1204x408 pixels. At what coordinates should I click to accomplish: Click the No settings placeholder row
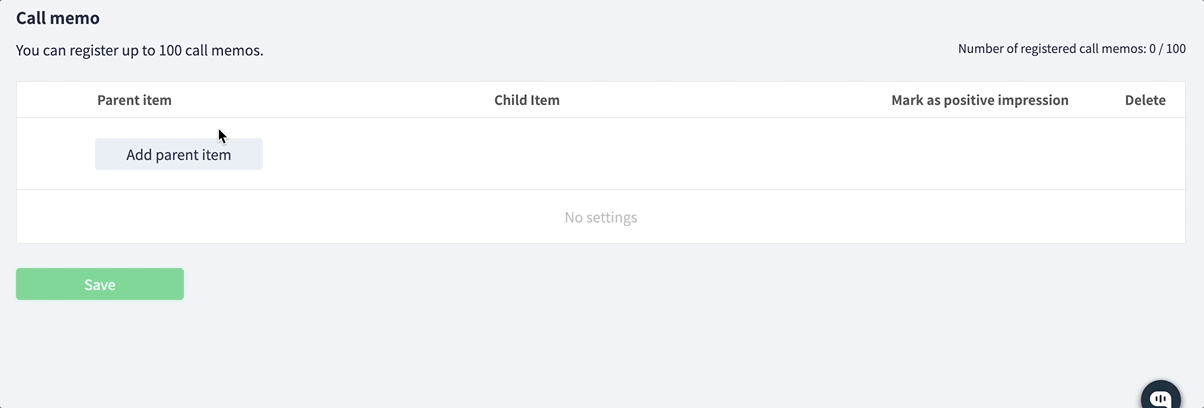coord(601,217)
